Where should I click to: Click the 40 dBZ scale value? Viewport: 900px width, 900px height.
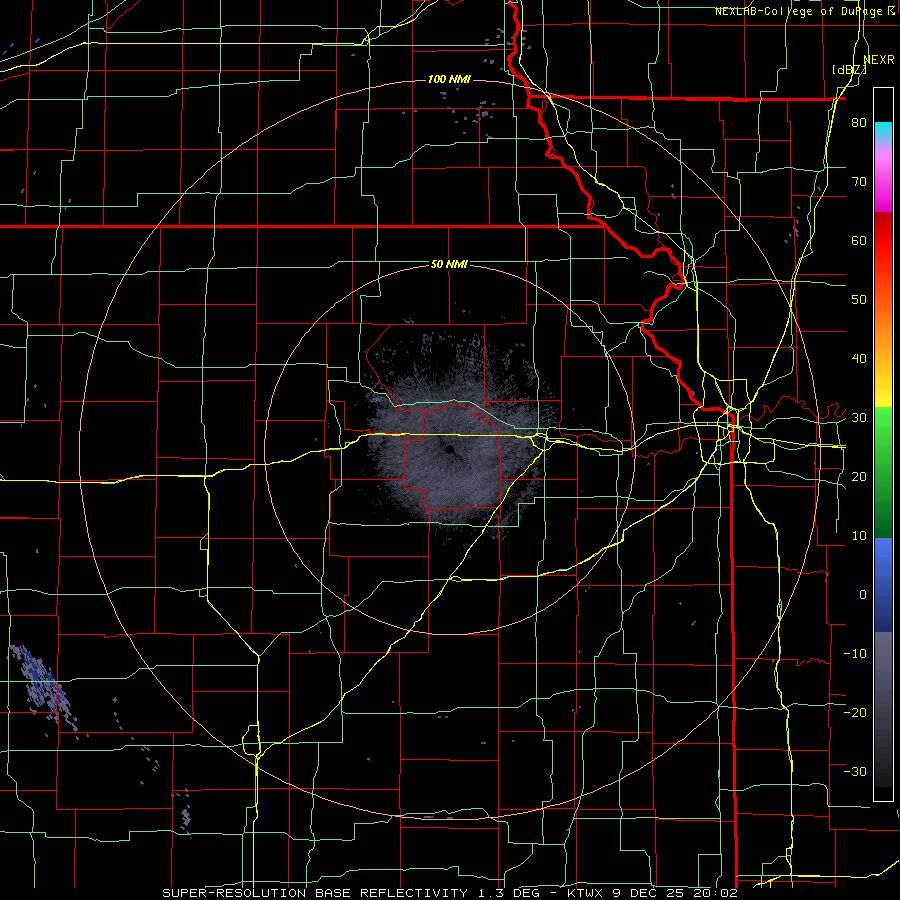[x=859, y=359]
